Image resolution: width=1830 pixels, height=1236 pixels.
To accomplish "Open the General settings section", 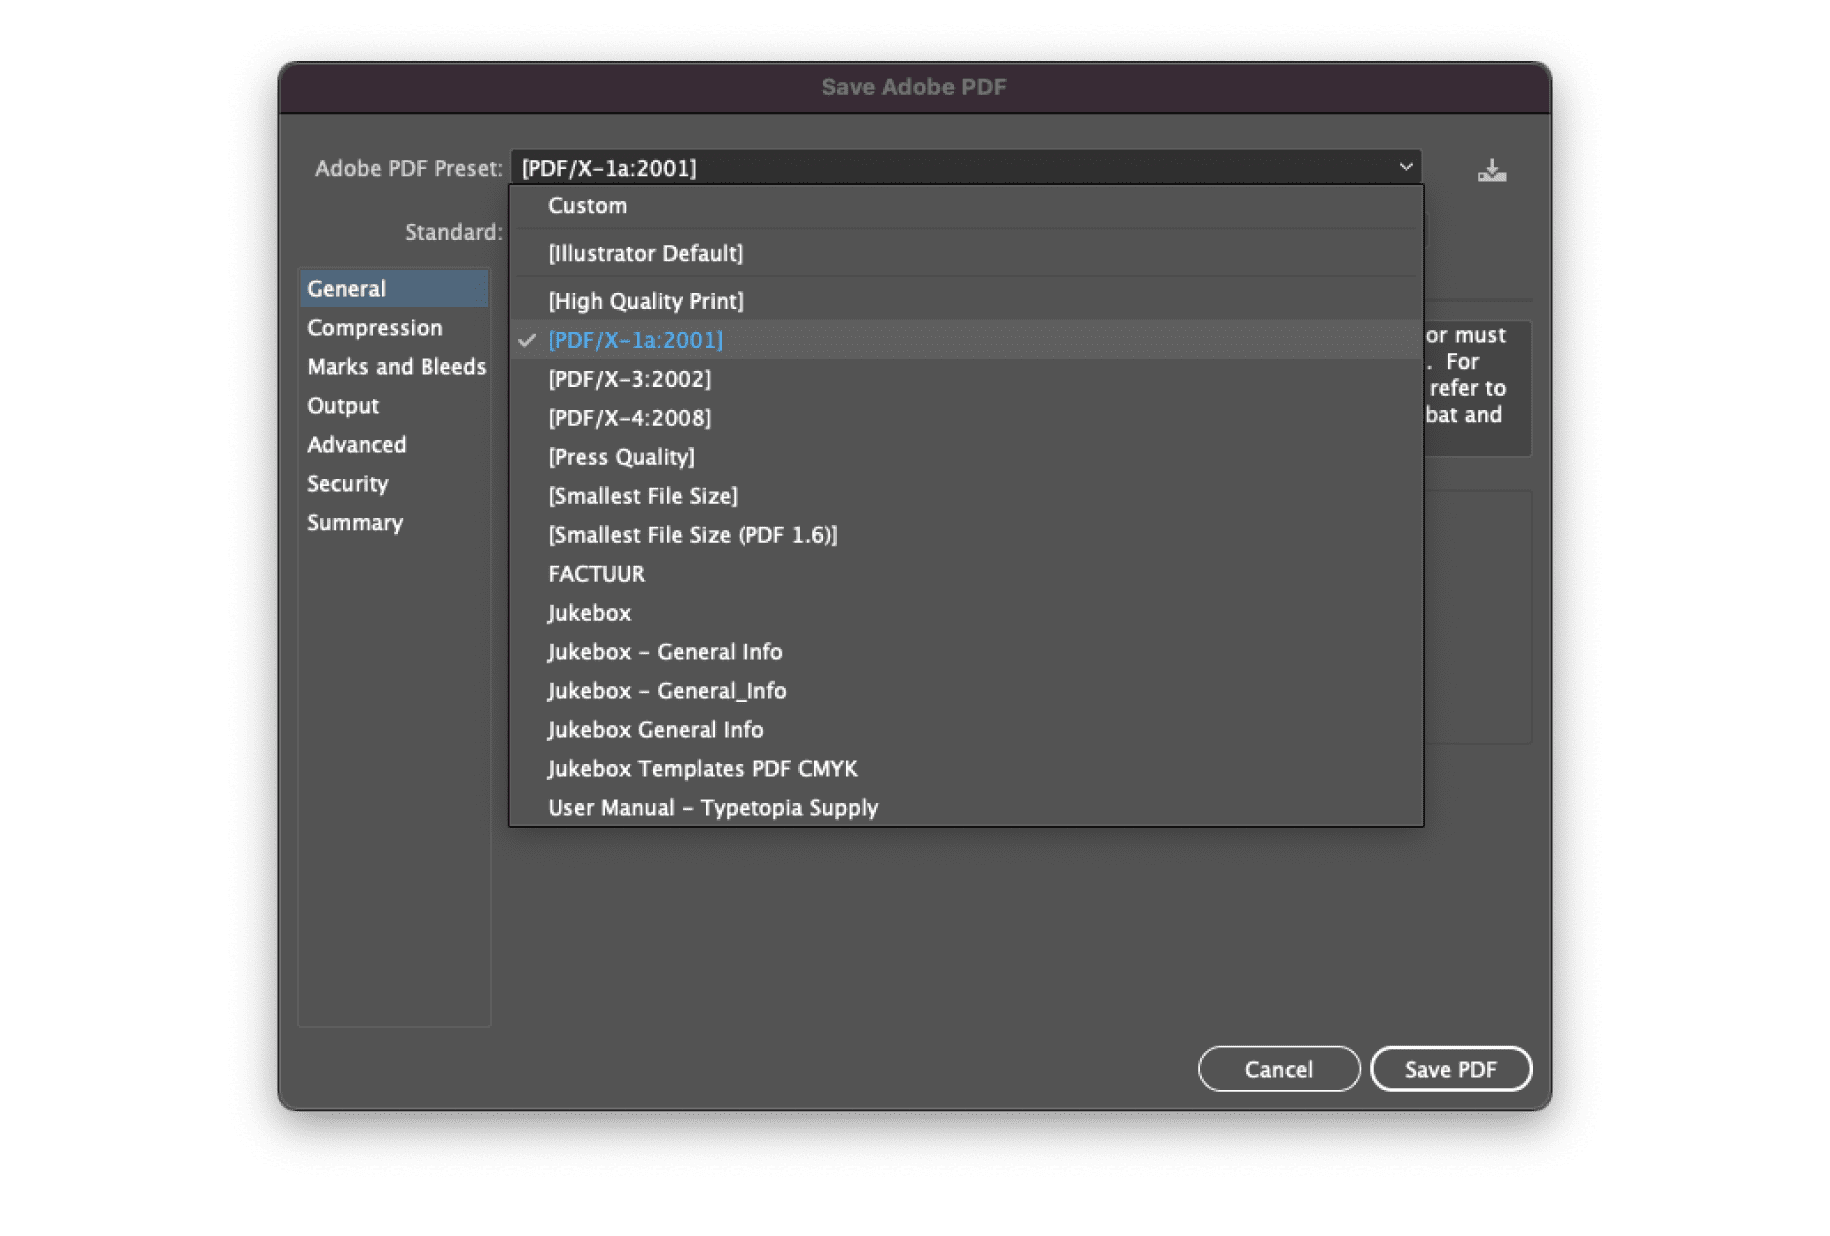I will (394, 289).
